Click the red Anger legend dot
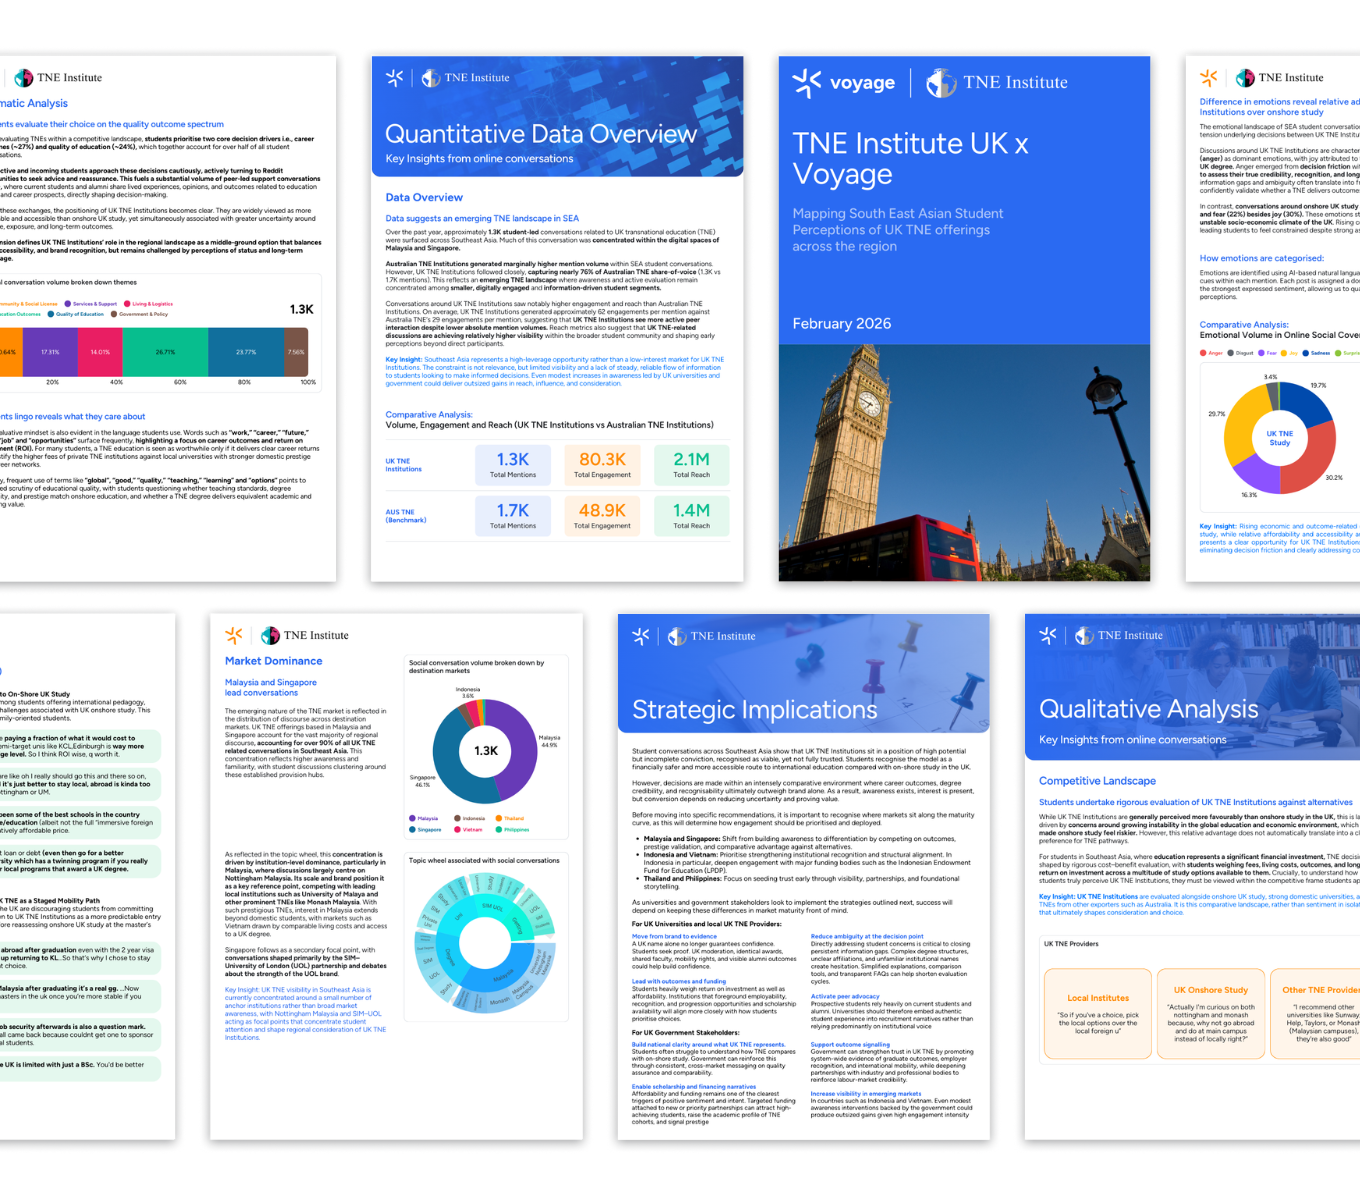 [x=1203, y=353]
